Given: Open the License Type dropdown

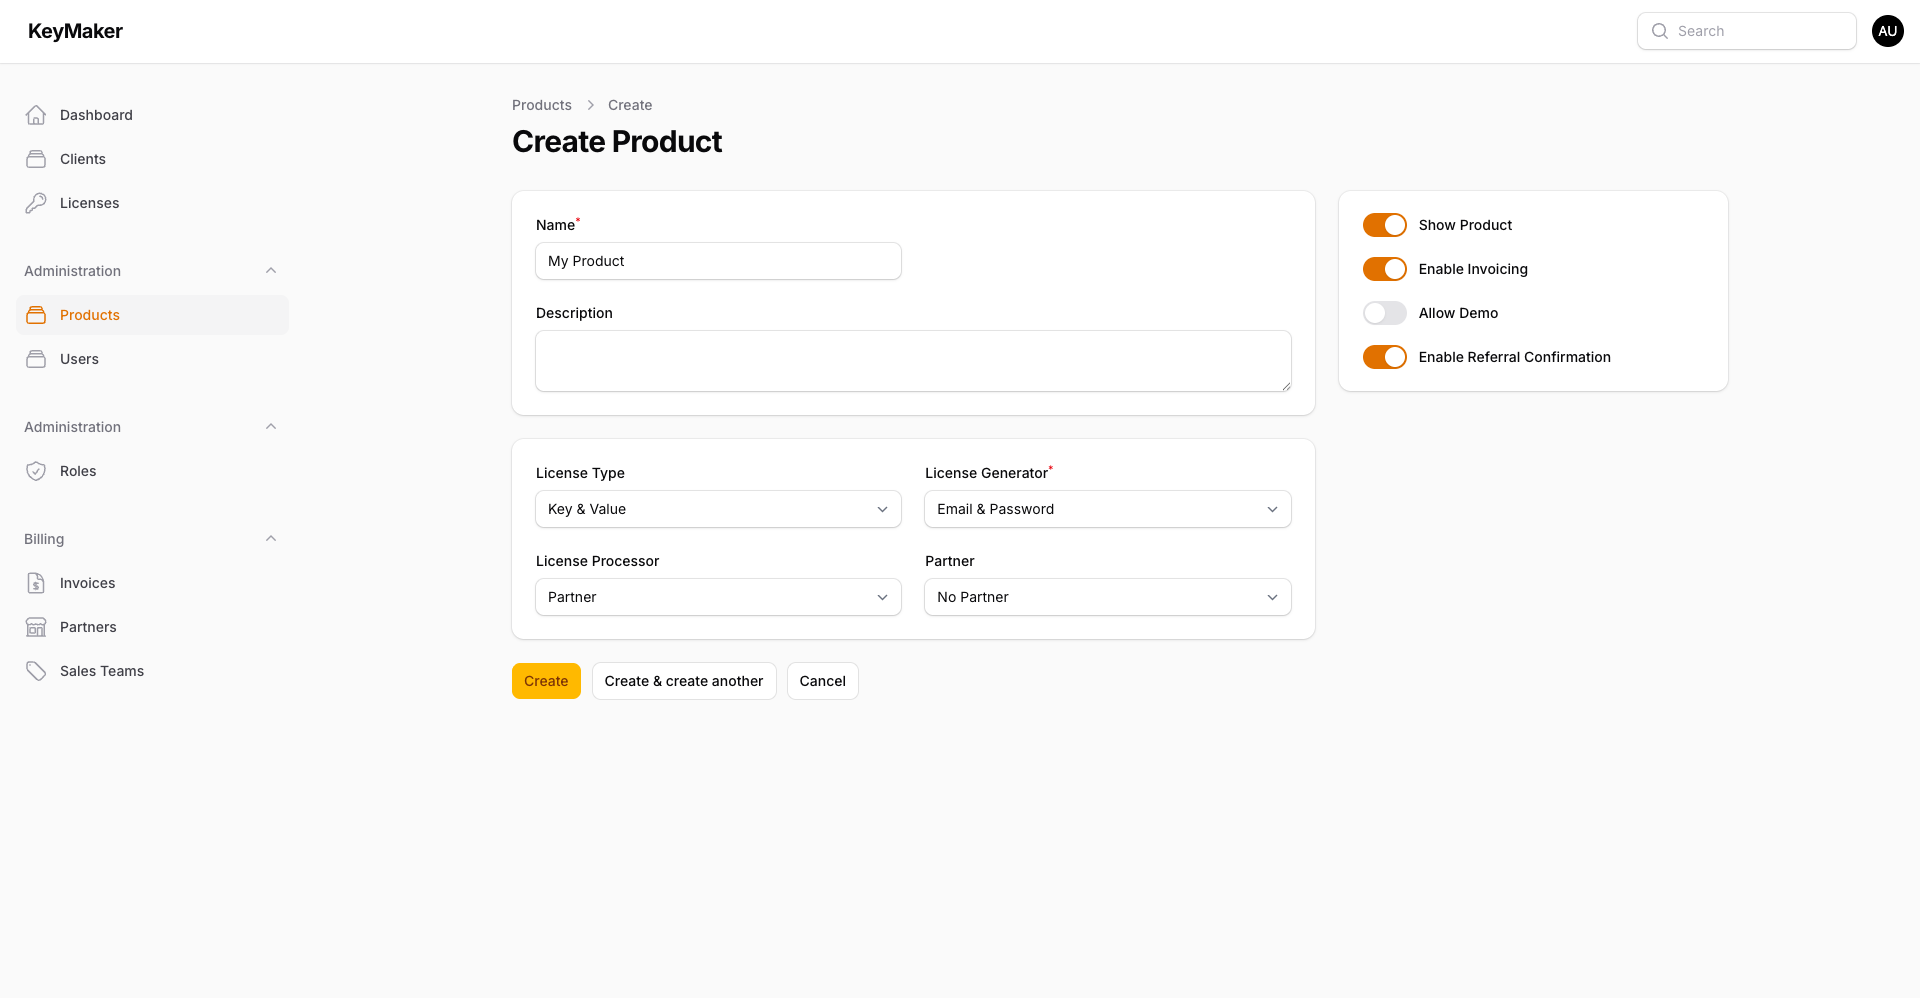Looking at the screenshot, I should tap(718, 509).
